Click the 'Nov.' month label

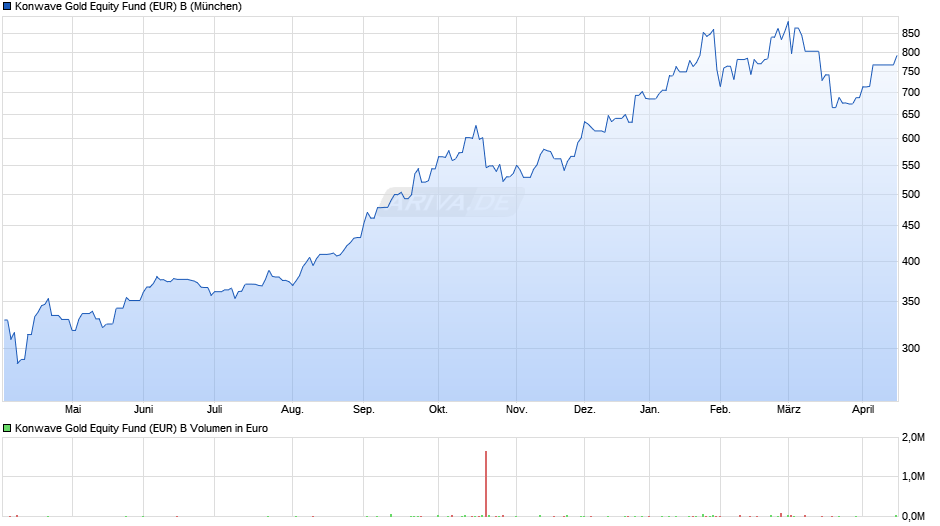tap(516, 409)
